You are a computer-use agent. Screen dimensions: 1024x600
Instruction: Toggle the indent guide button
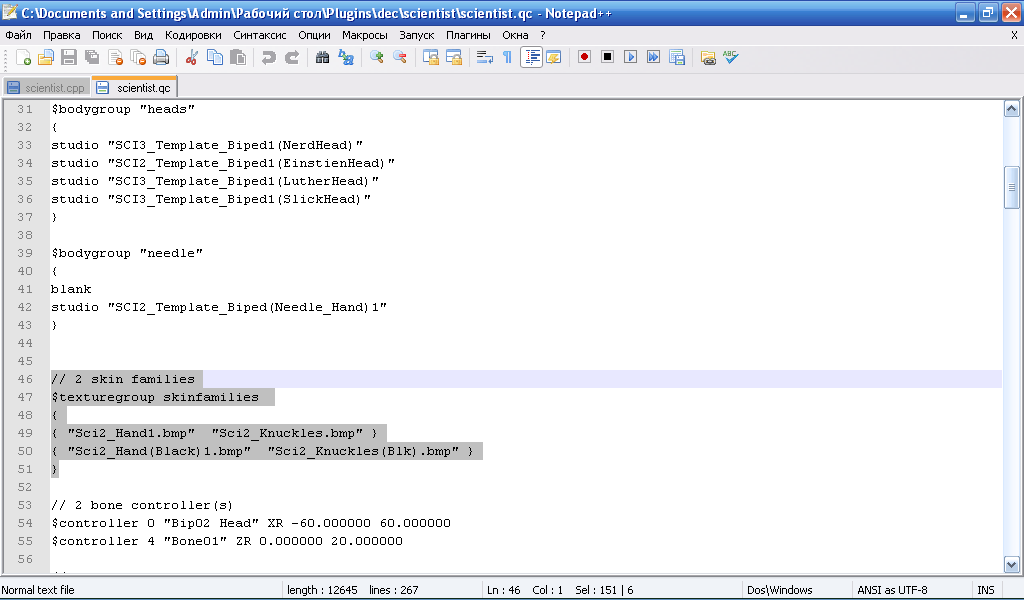tap(532, 57)
